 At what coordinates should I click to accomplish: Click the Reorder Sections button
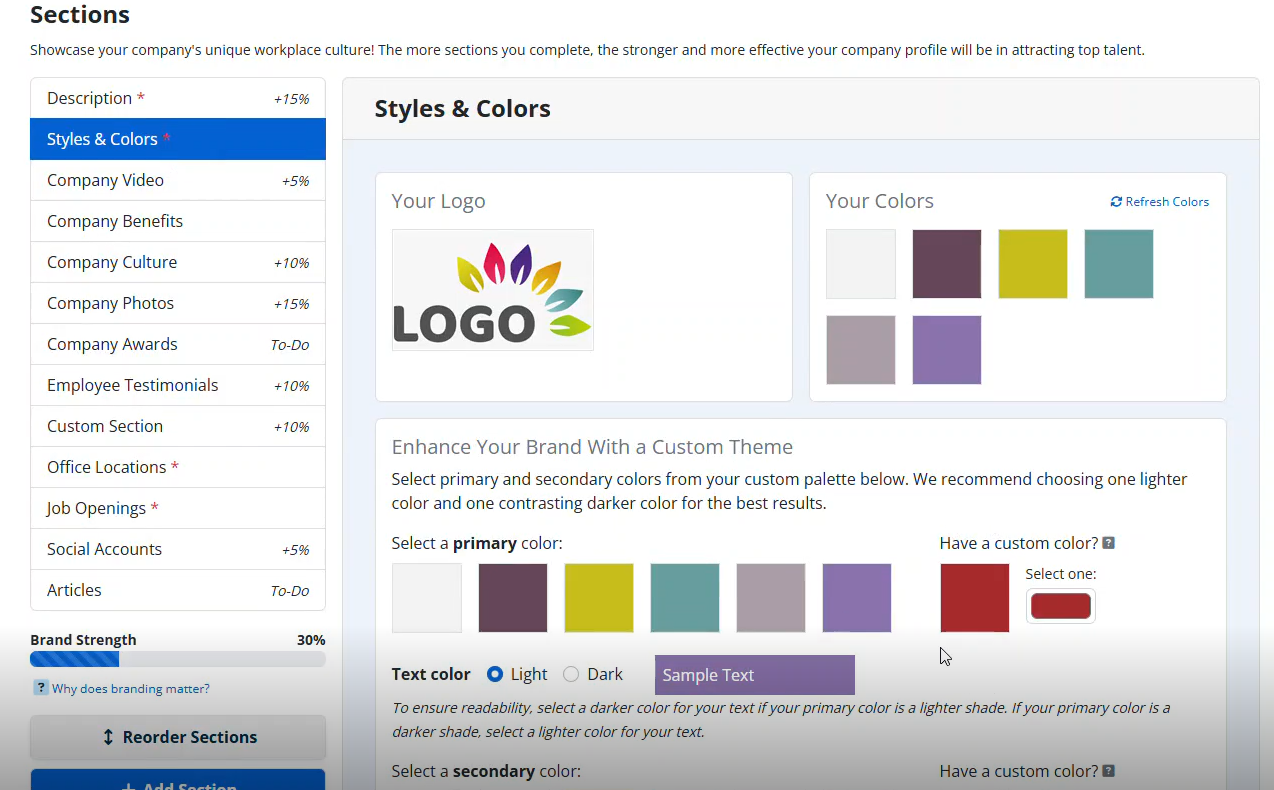pyautogui.click(x=177, y=737)
